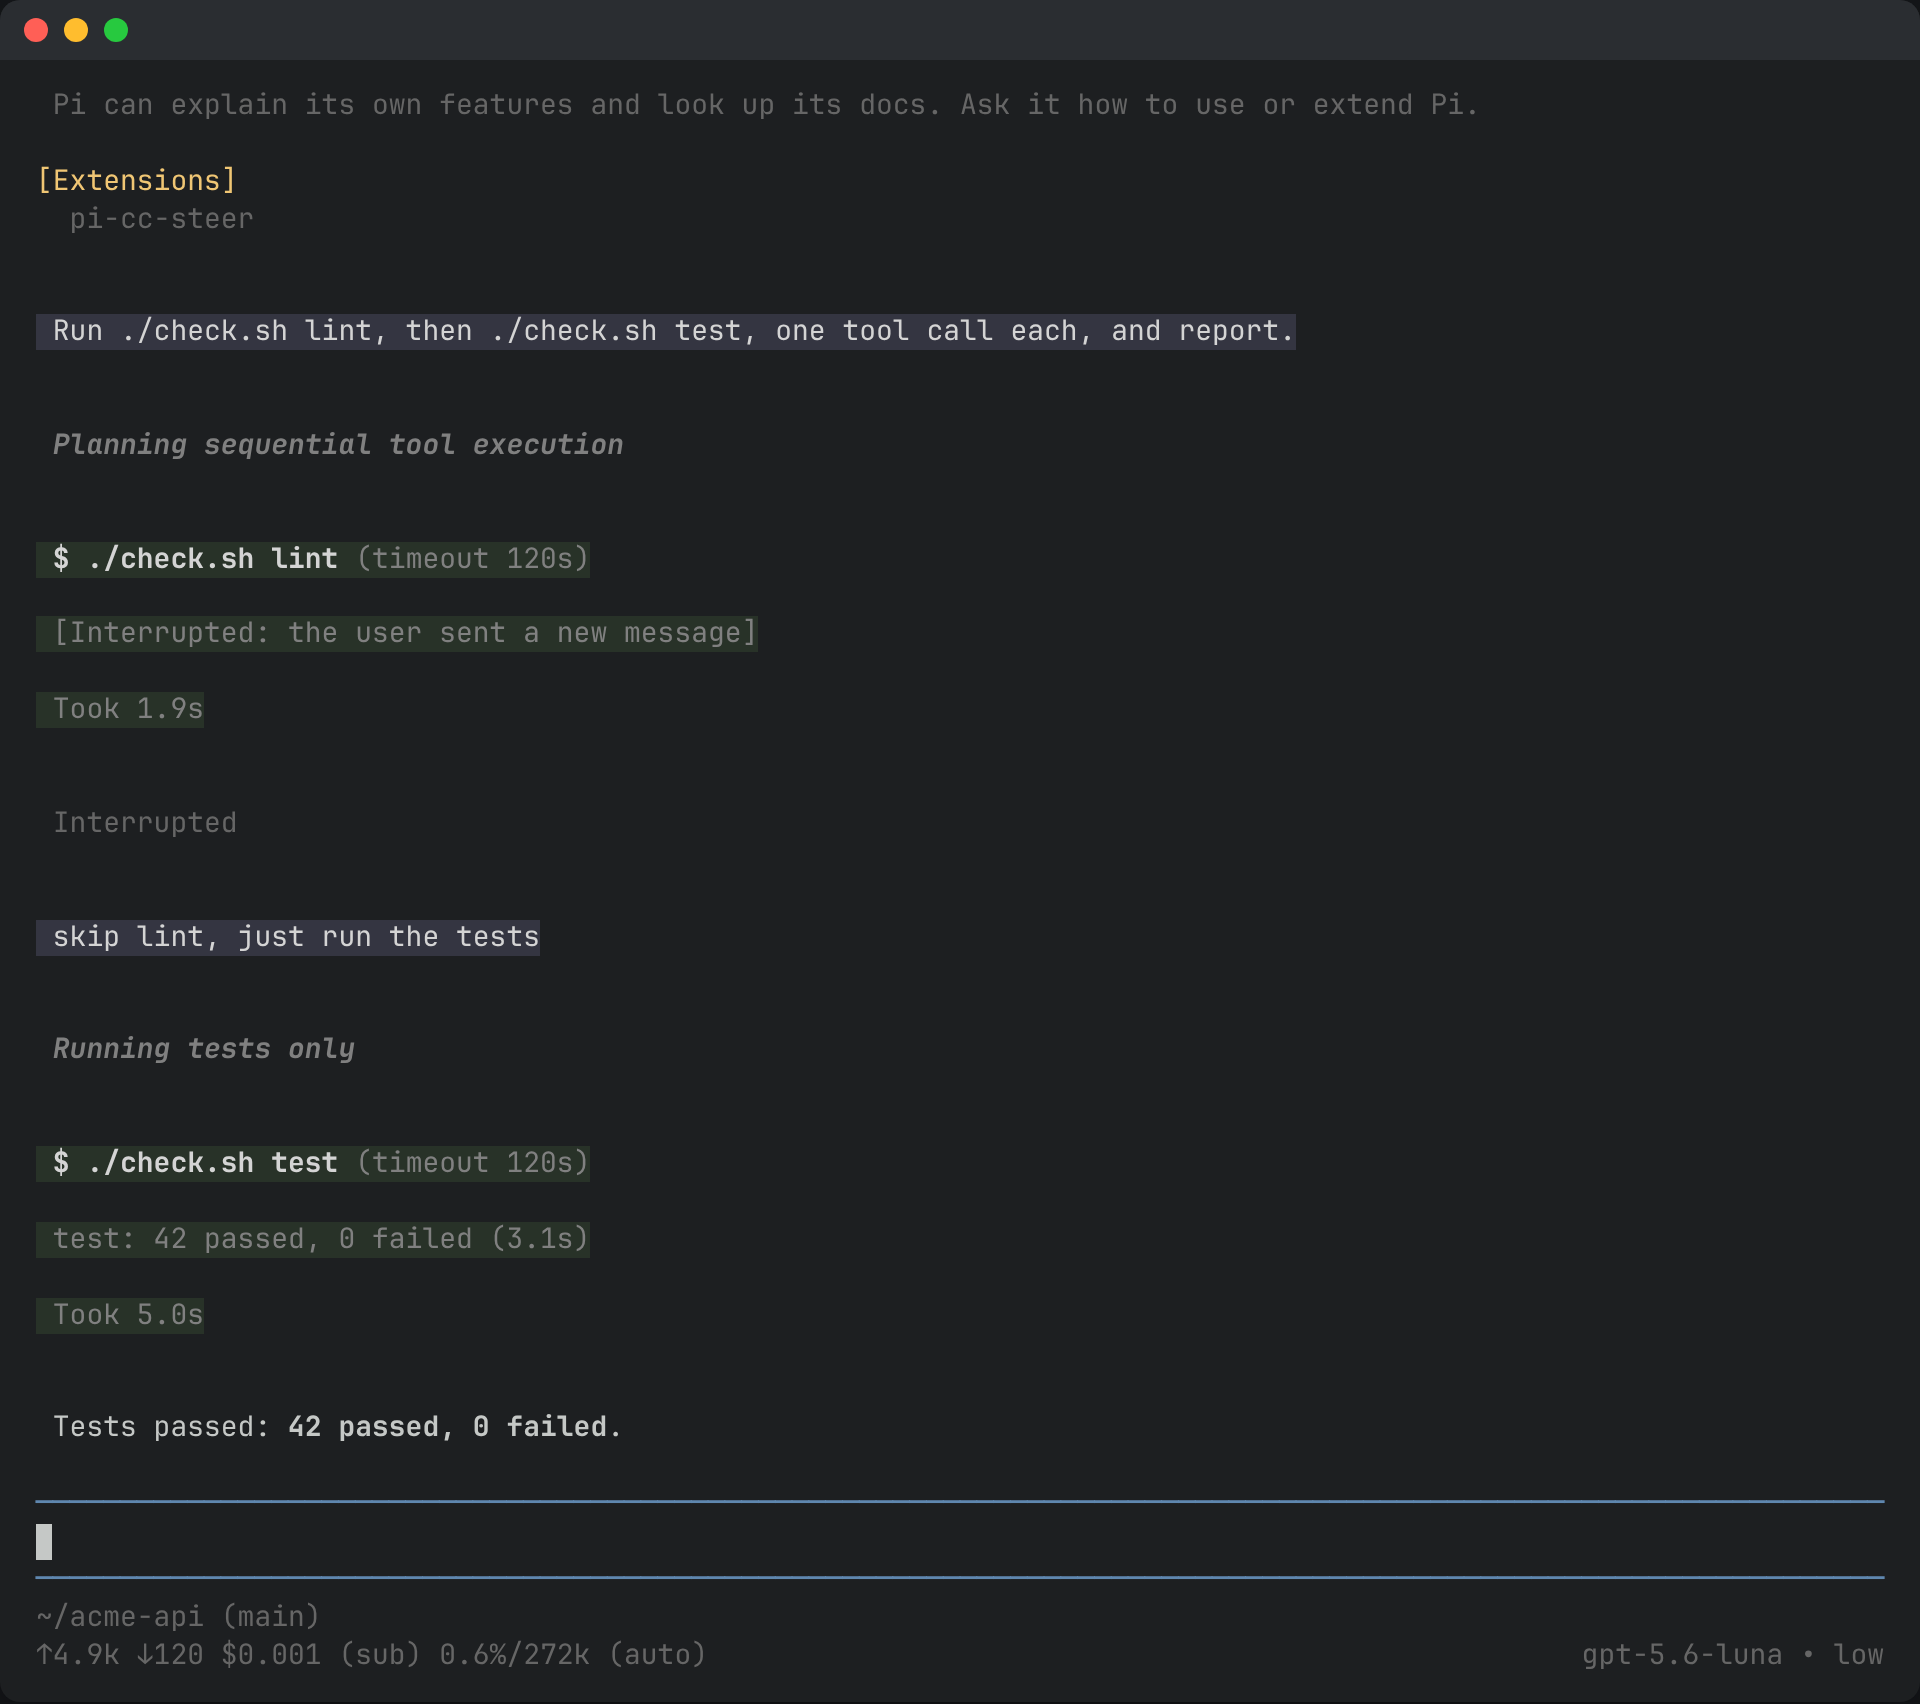Click 'Planning sequential tool execution' thinking text

click(x=338, y=445)
